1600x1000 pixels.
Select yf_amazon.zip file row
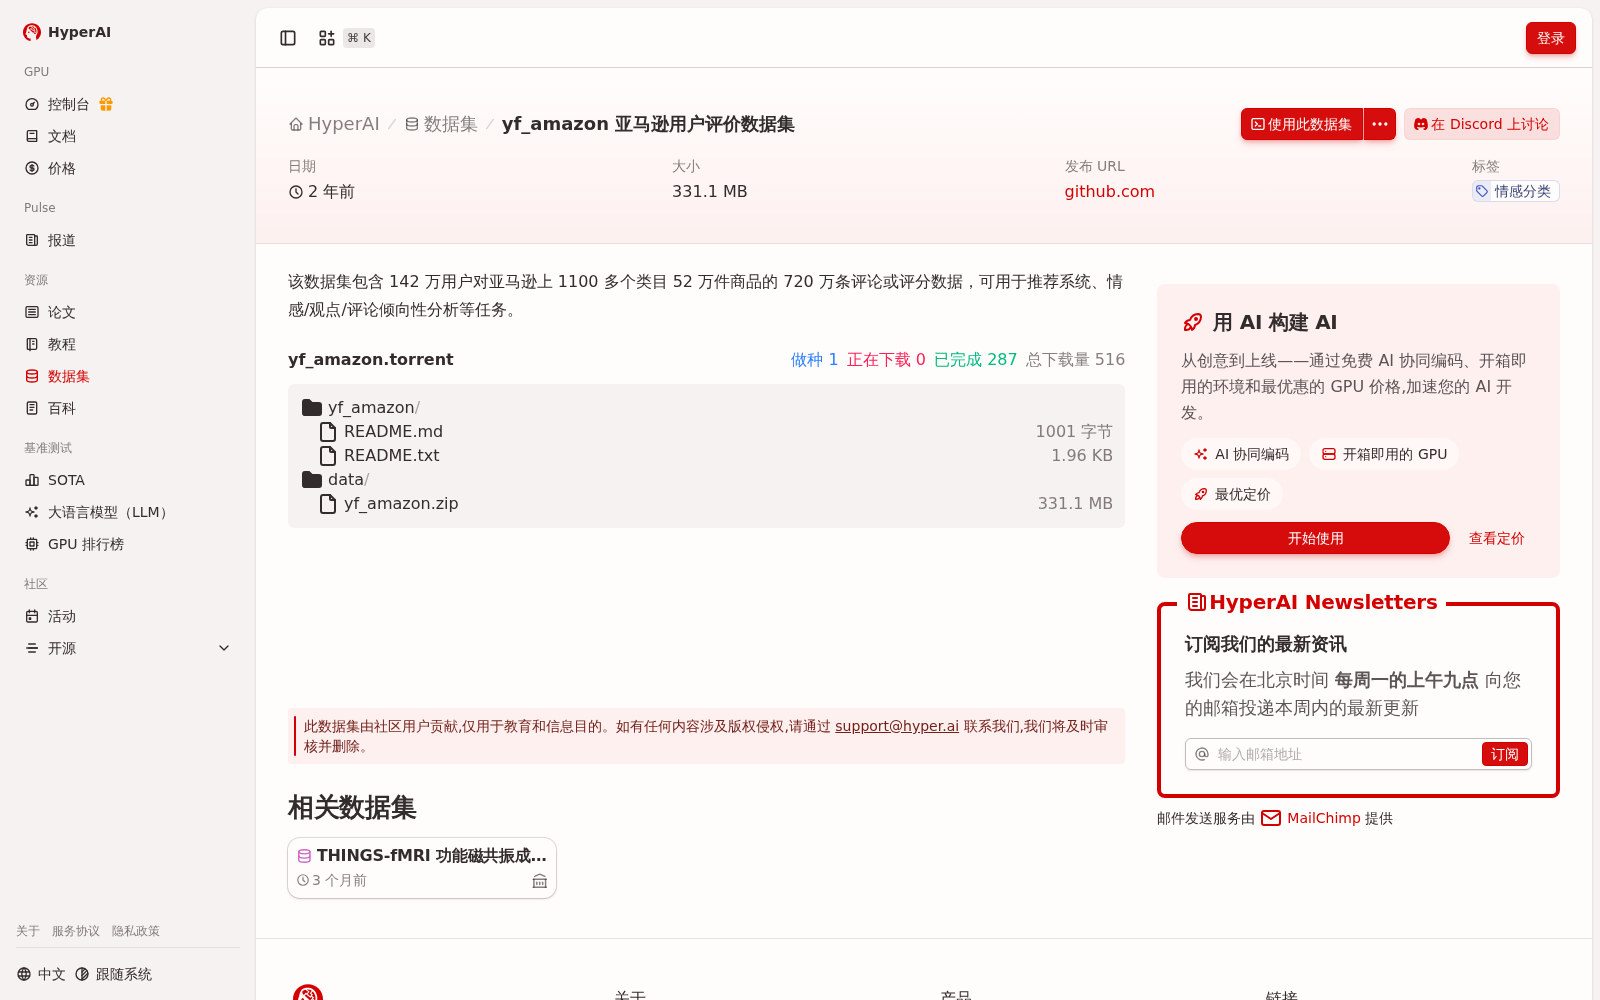706,503
